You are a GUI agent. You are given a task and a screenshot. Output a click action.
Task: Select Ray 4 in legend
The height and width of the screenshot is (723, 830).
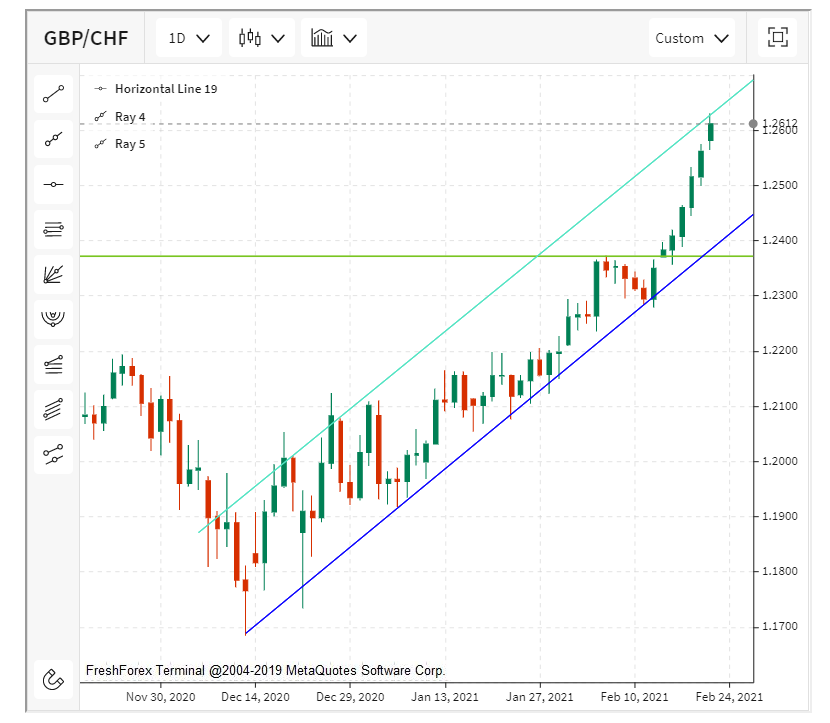click(120, 116)
